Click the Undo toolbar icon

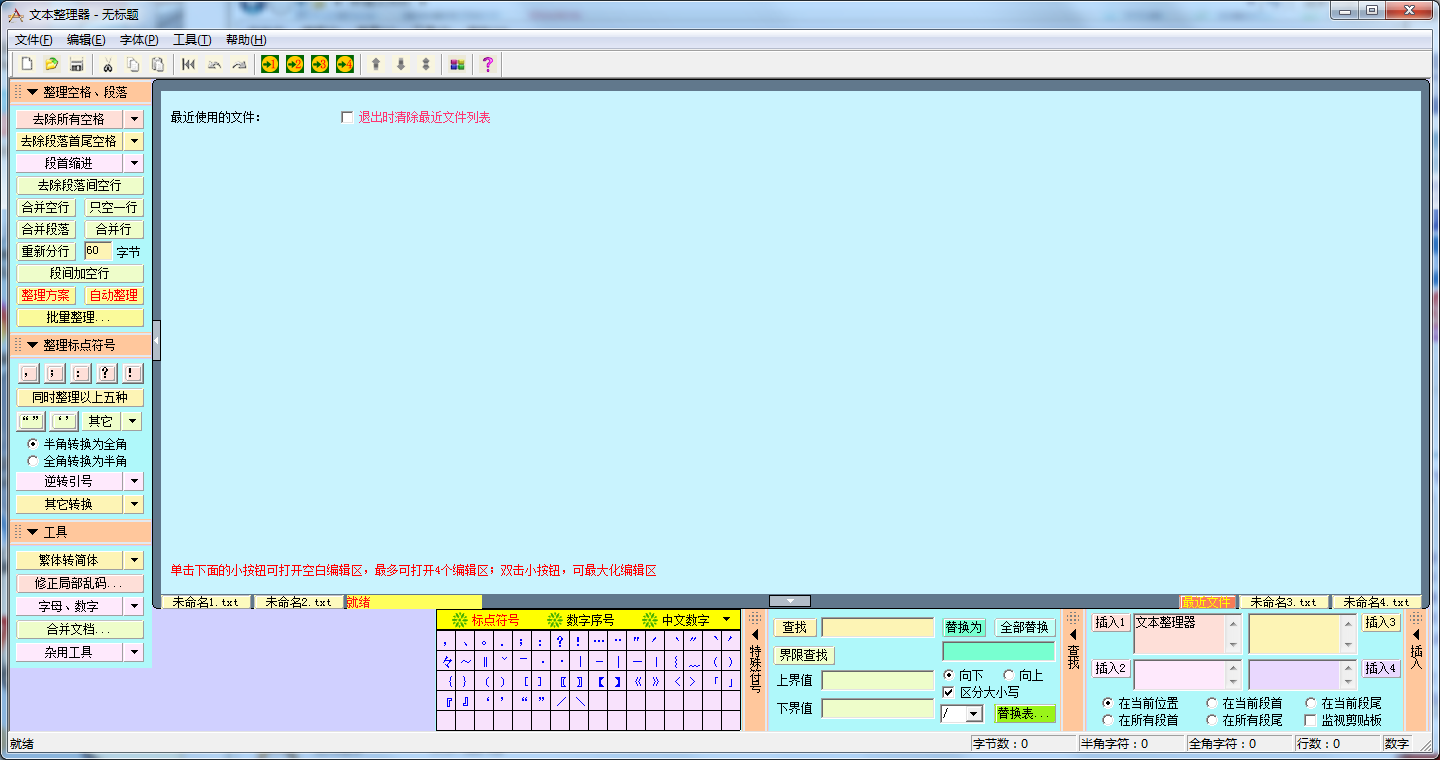click(x=214, y=64)
